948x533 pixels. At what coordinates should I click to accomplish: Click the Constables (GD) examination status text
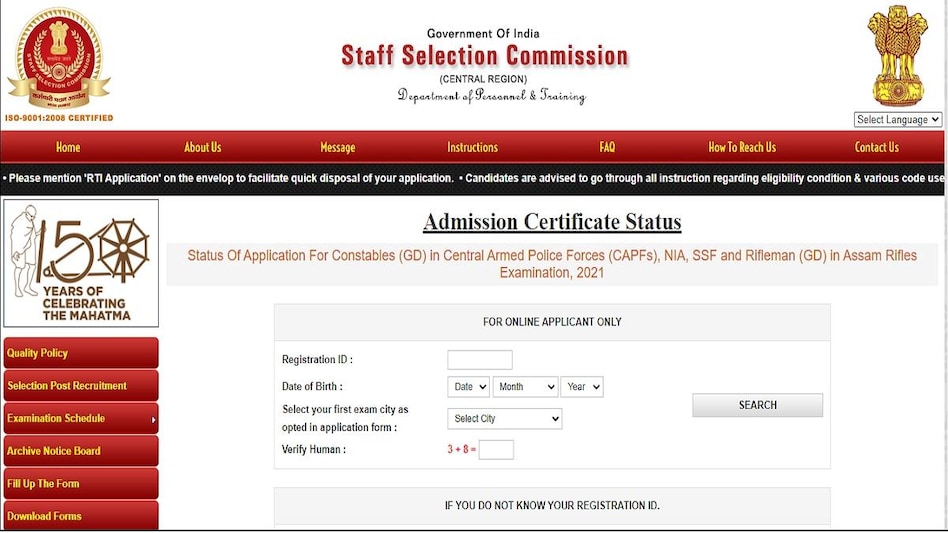click(552, 264)
